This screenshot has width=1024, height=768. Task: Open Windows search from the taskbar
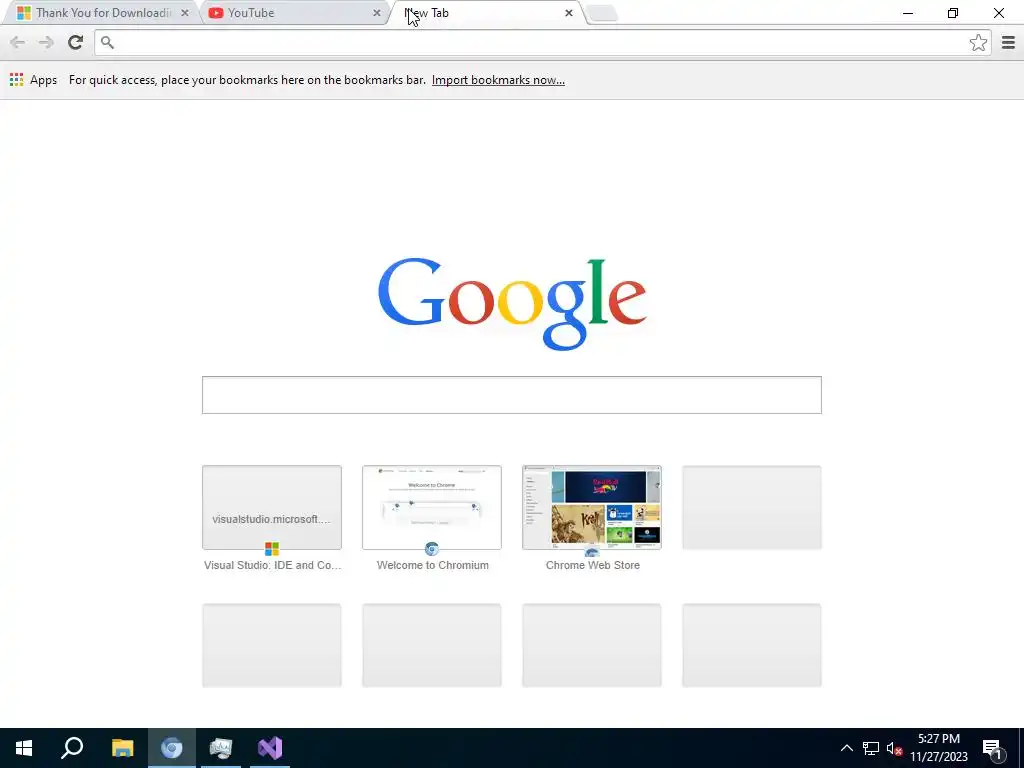[72, 748]
